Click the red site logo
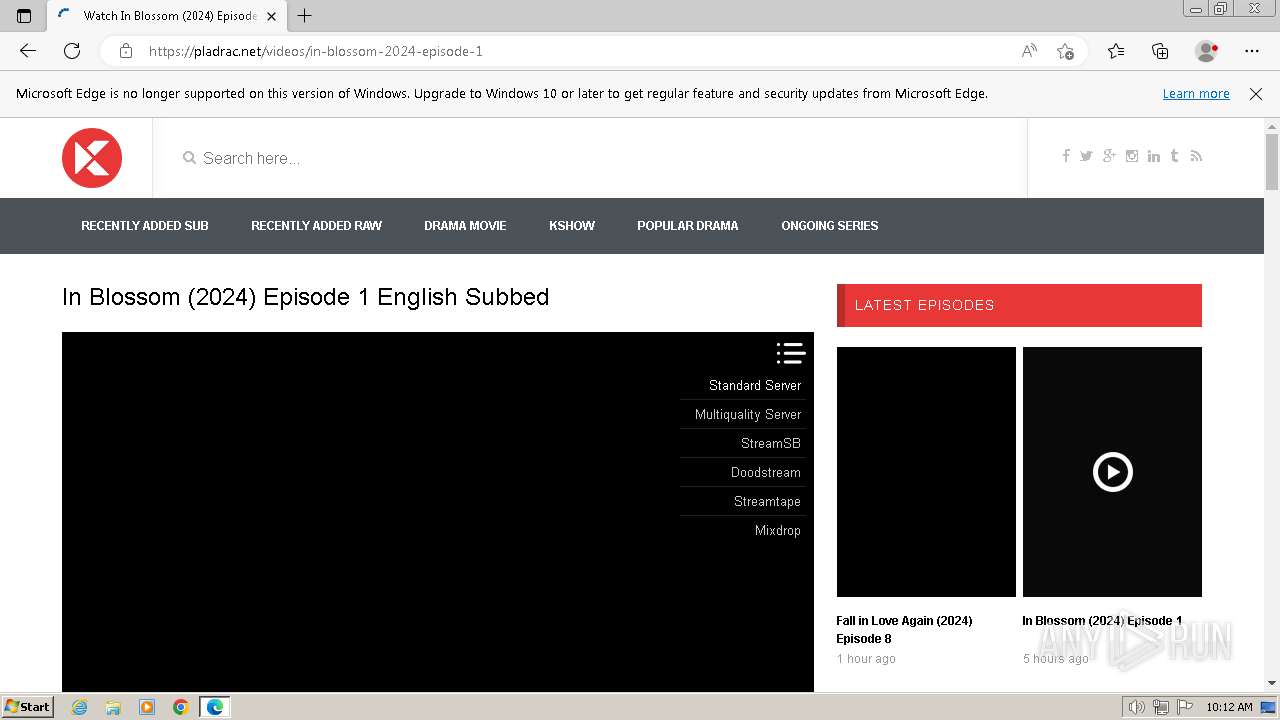This screenshot has height=720, width=1280. point(92,158)
